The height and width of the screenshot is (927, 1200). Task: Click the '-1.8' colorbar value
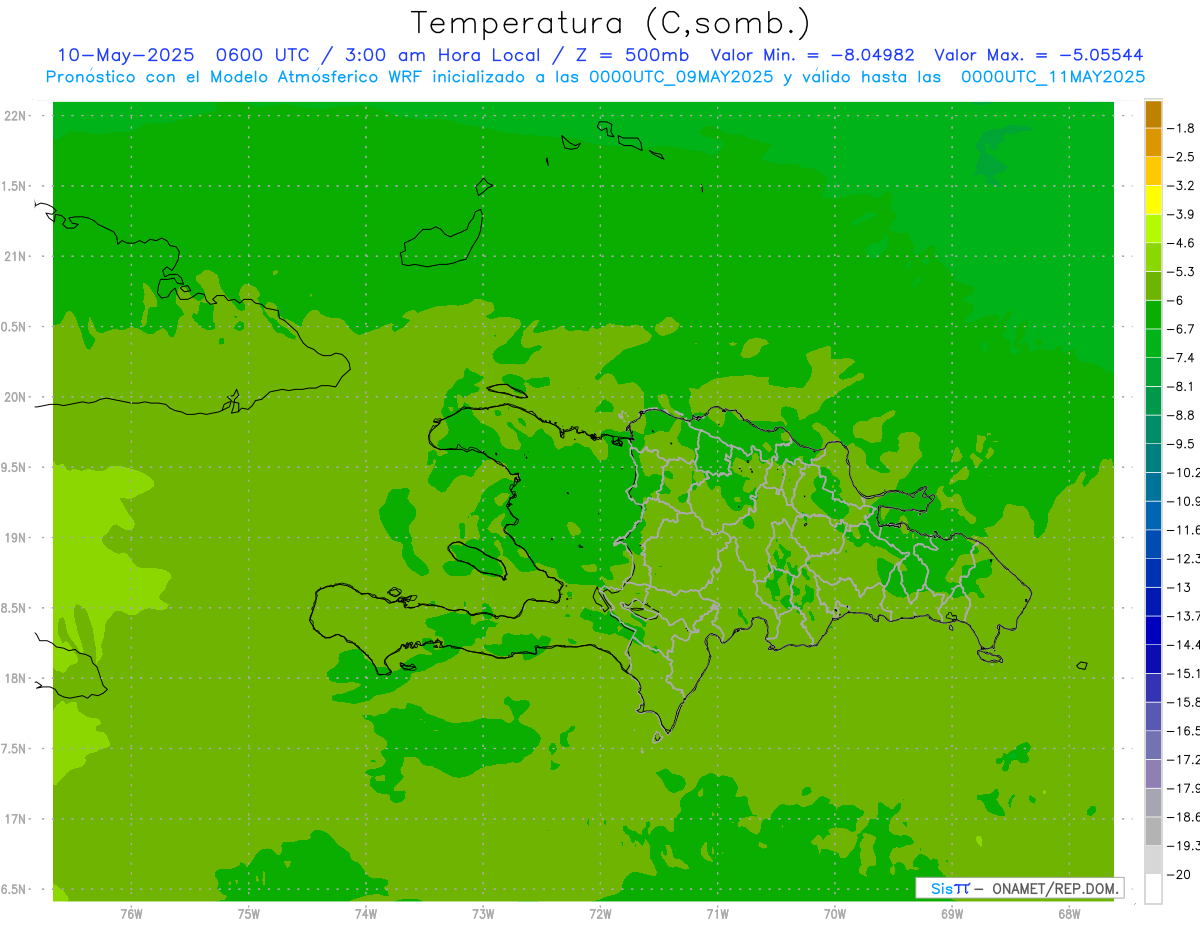1182,128
